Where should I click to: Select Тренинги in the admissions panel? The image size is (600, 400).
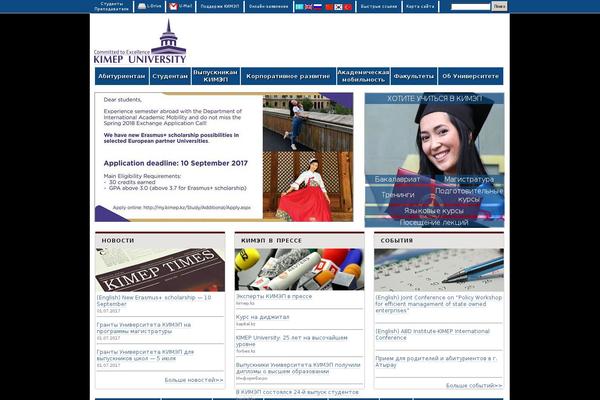pyautogui.click(x=398, y=195)
